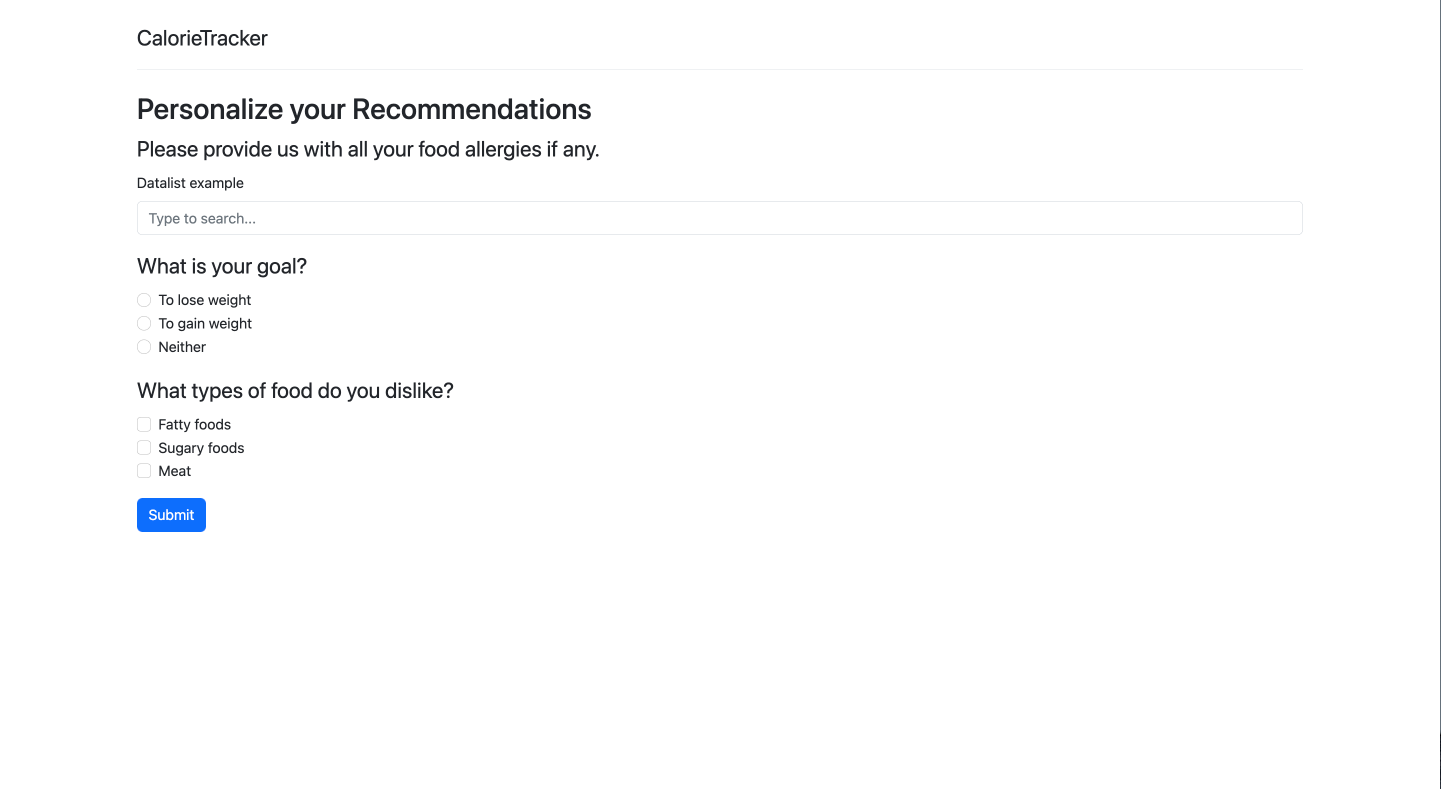Screen dimensions: 1441x789
Task: Check the "Fatty foods" dislike option
Action: 144,423
